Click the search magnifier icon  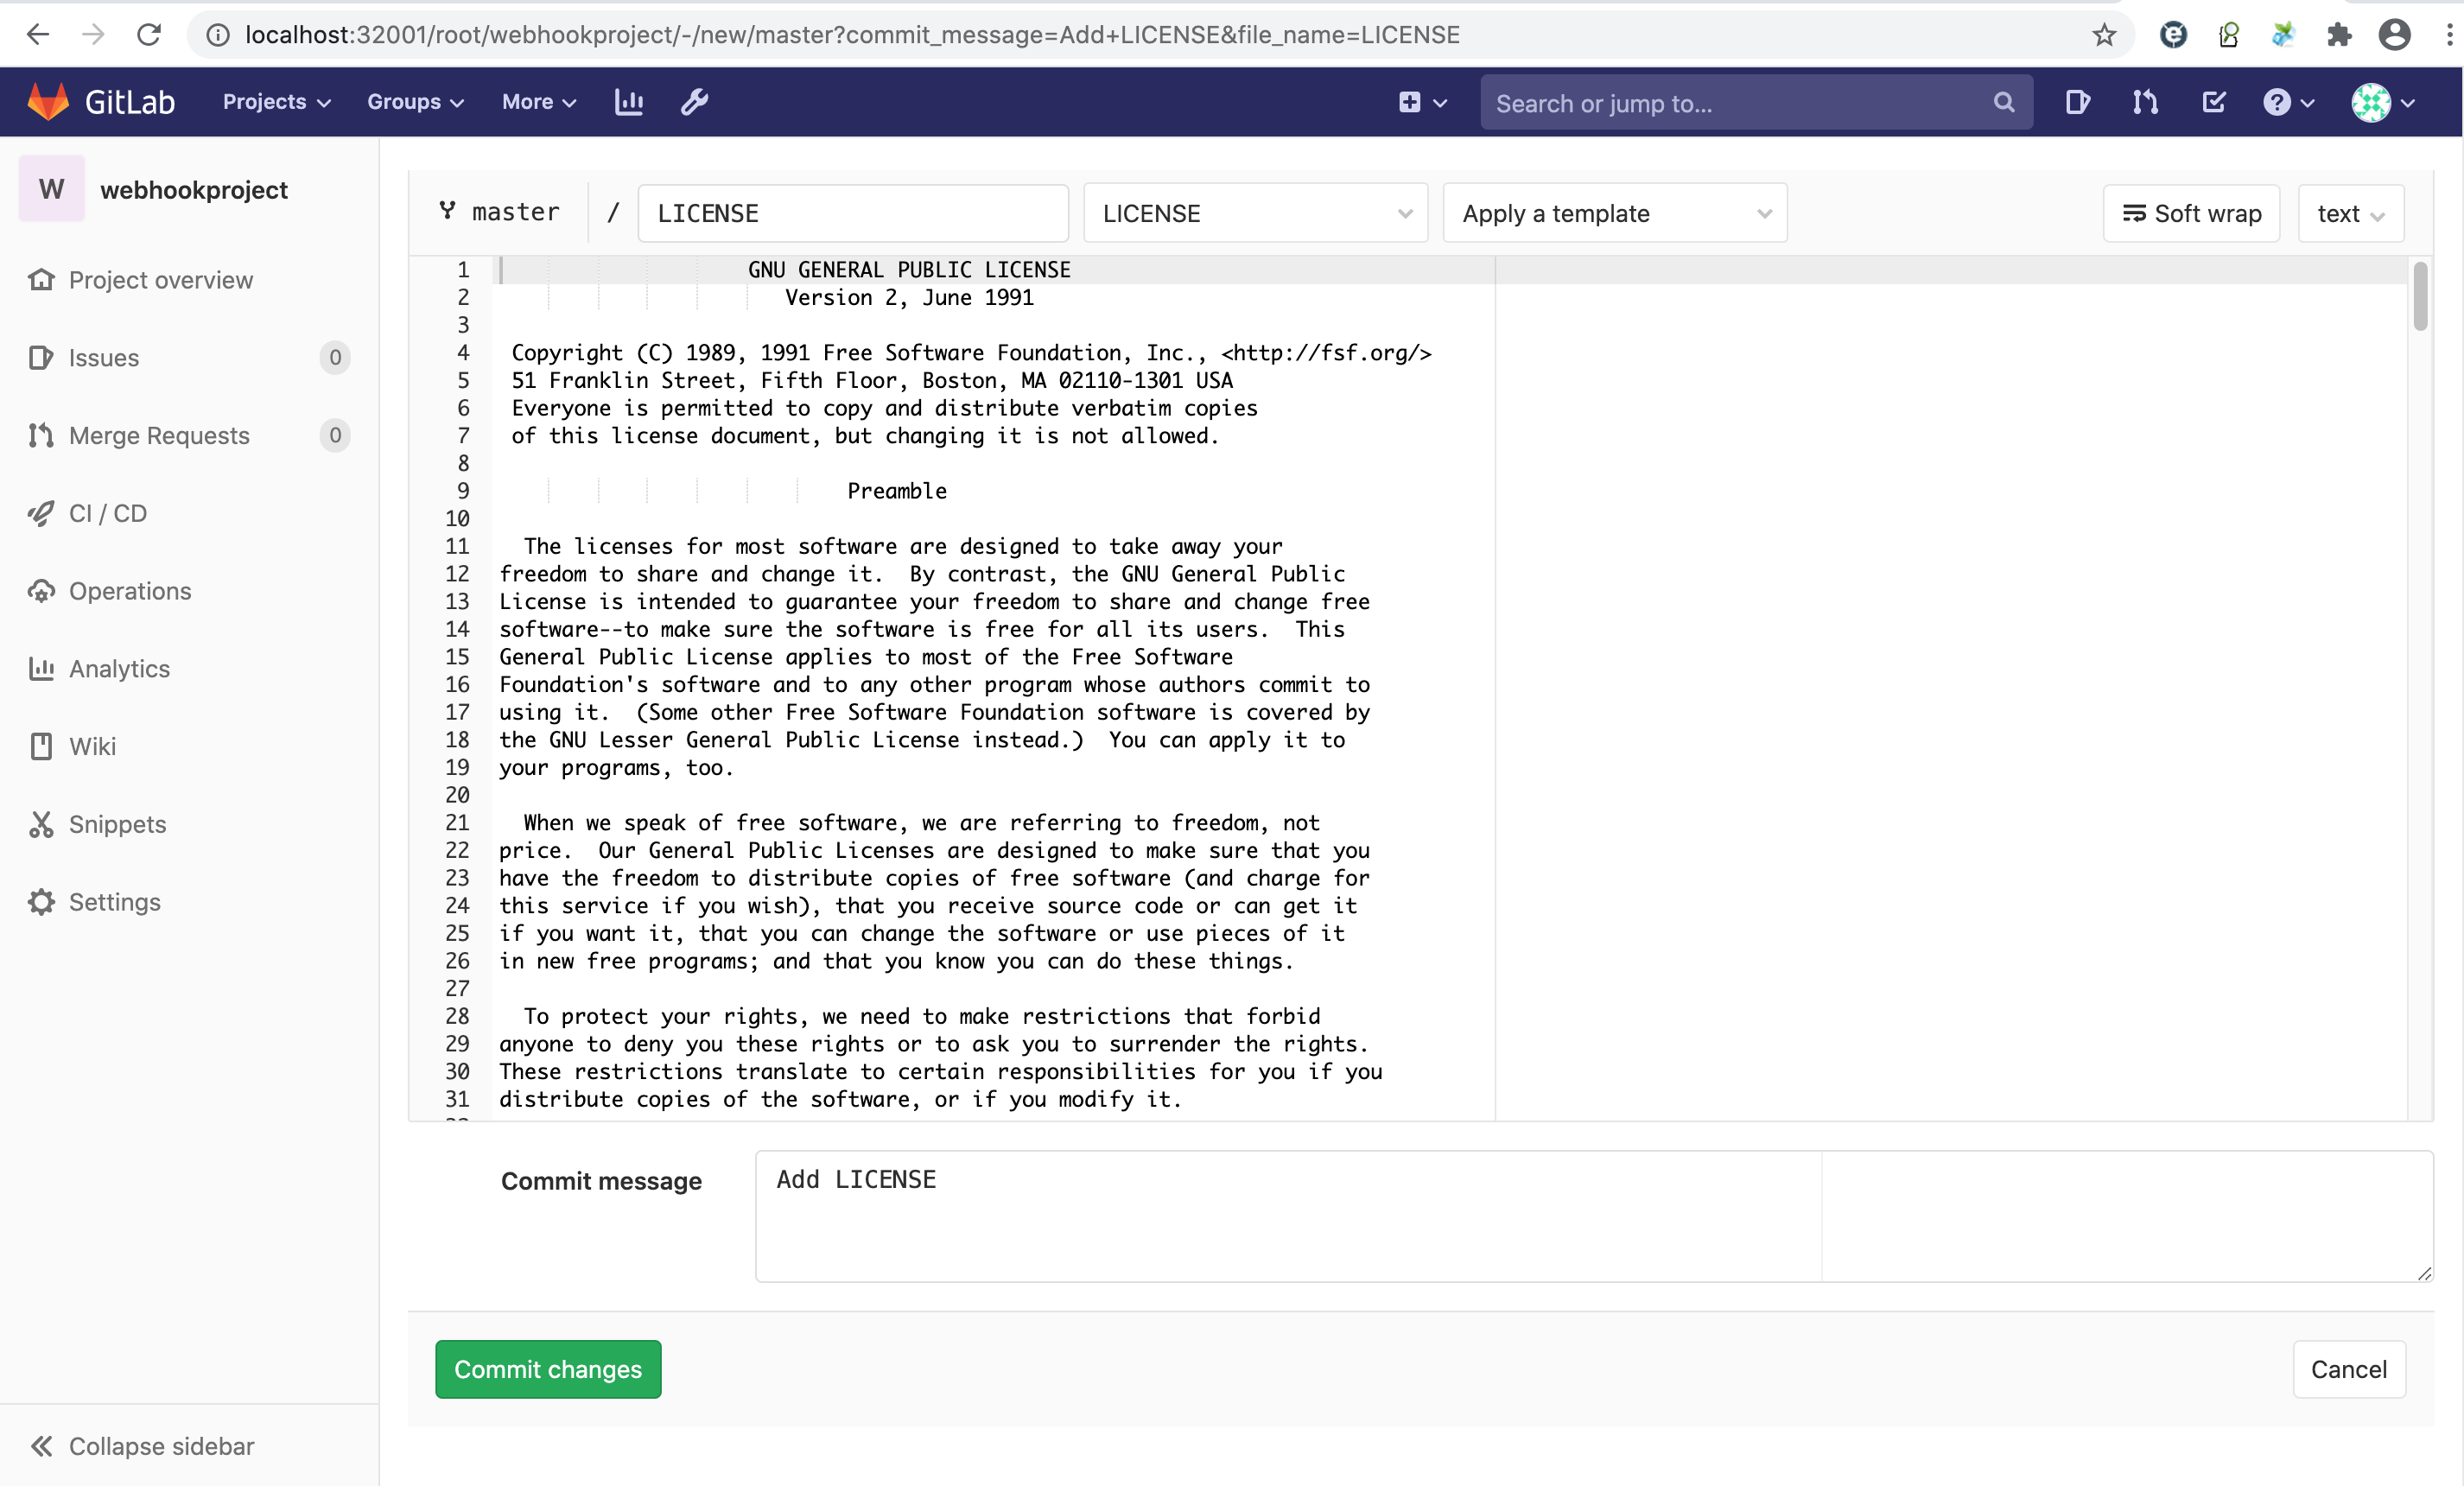pyautogui.click(x=2004, y=102)
